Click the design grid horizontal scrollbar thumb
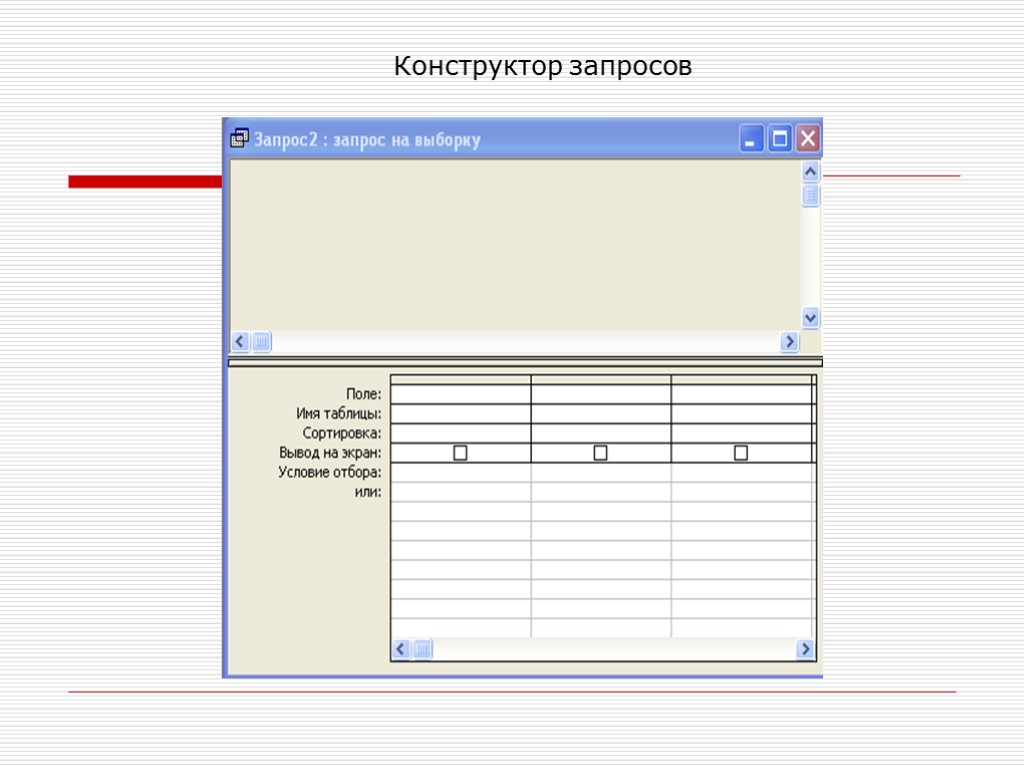This screenshot has width=1024, height=768. tap(423, 649)
